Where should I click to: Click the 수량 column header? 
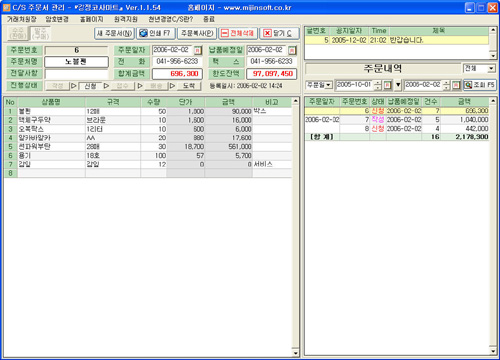(x=153, y=102)
